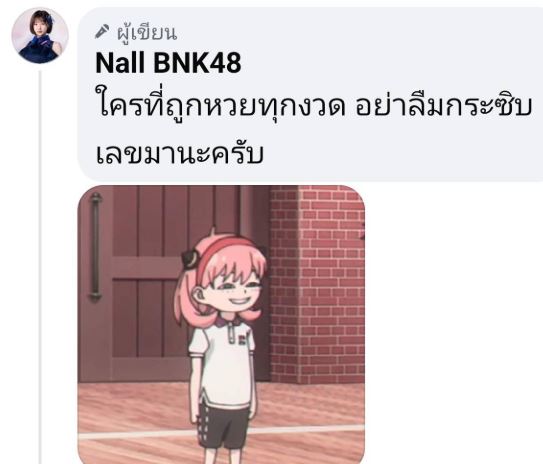Click the door handle in the attached image
543x464 pixels.
click(95, 246)
